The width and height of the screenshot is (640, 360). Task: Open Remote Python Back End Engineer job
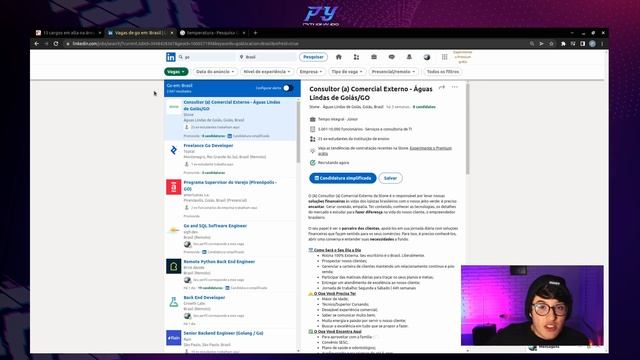point(219,262)
